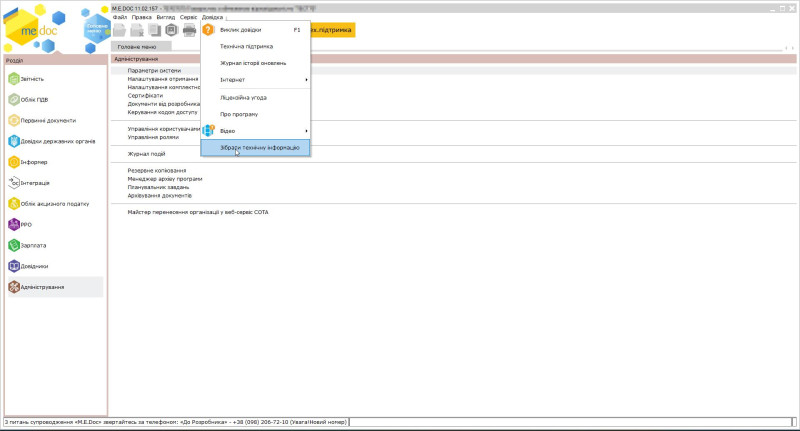Open the Облік ПДВ section icon

14,99
